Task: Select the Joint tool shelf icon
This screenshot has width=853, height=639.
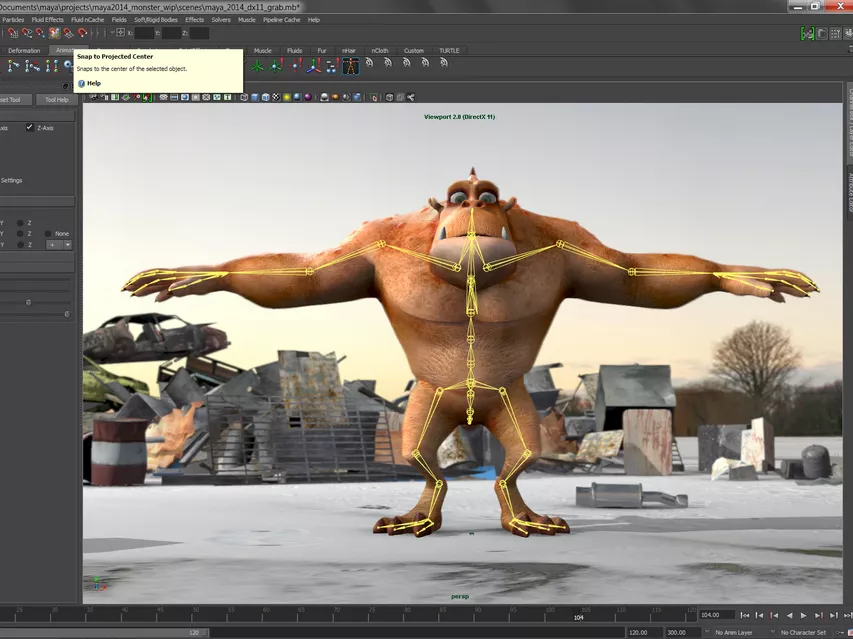Action: click(13, 66)
